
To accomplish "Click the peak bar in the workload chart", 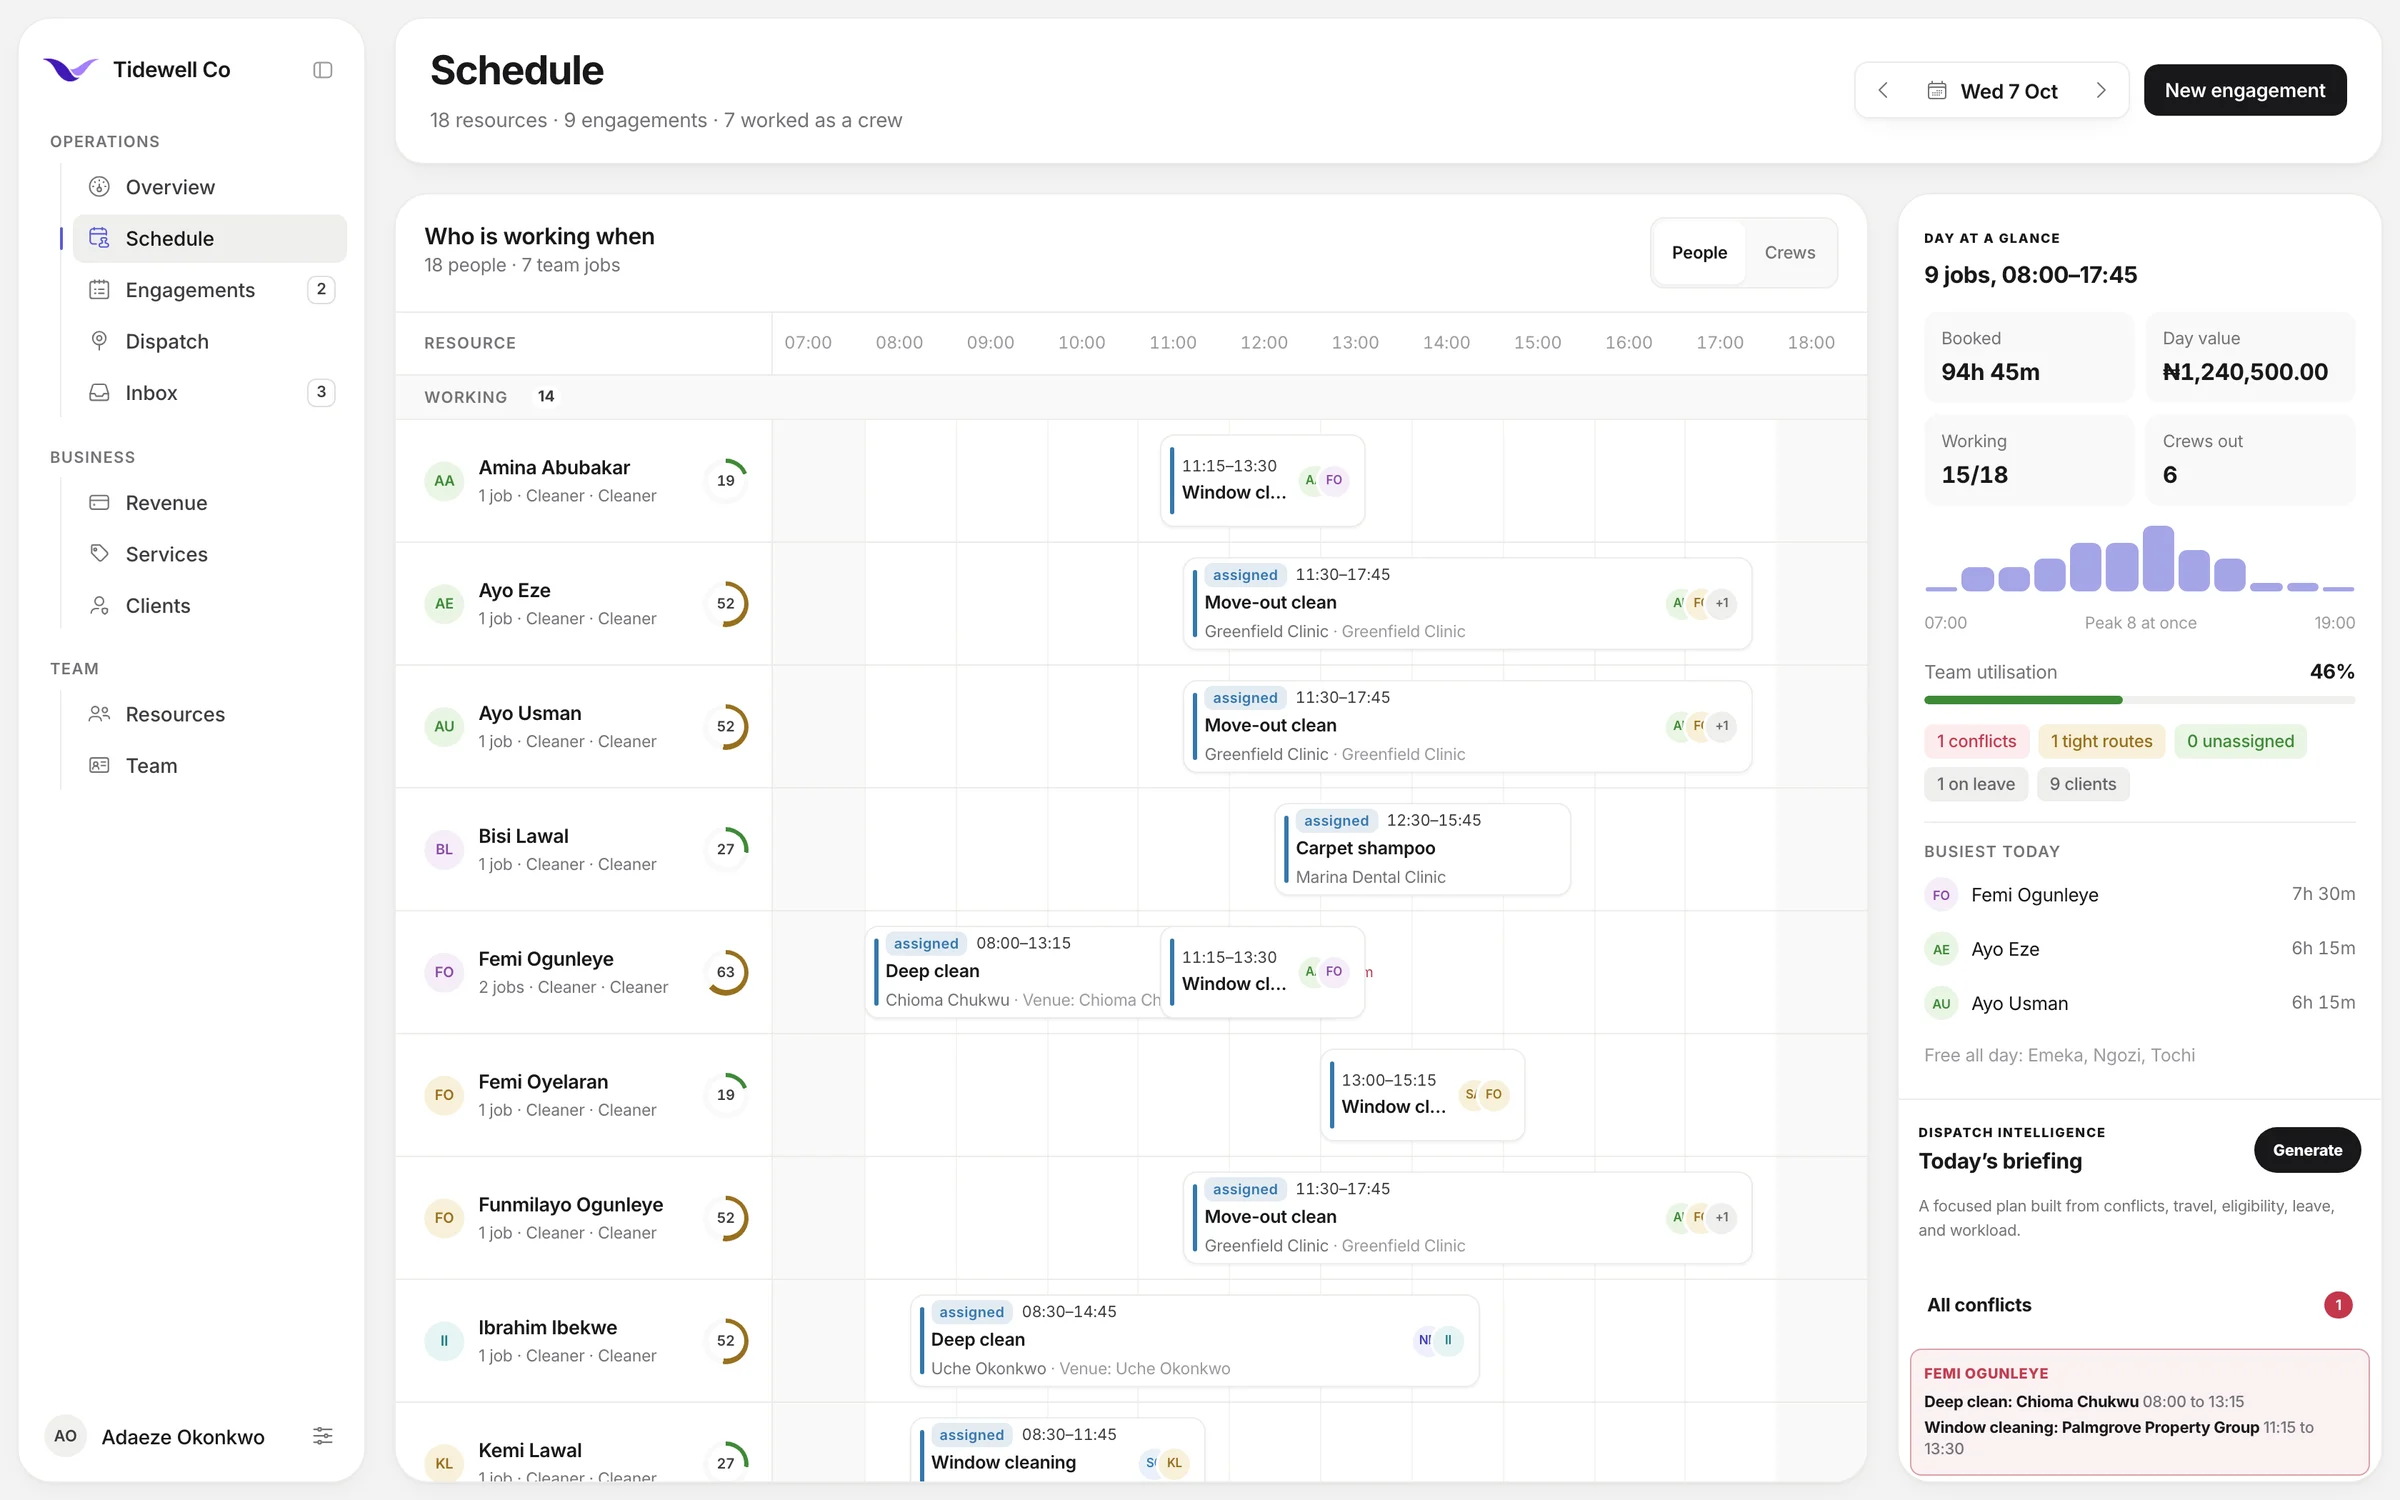I will (x=2158, y=558).
